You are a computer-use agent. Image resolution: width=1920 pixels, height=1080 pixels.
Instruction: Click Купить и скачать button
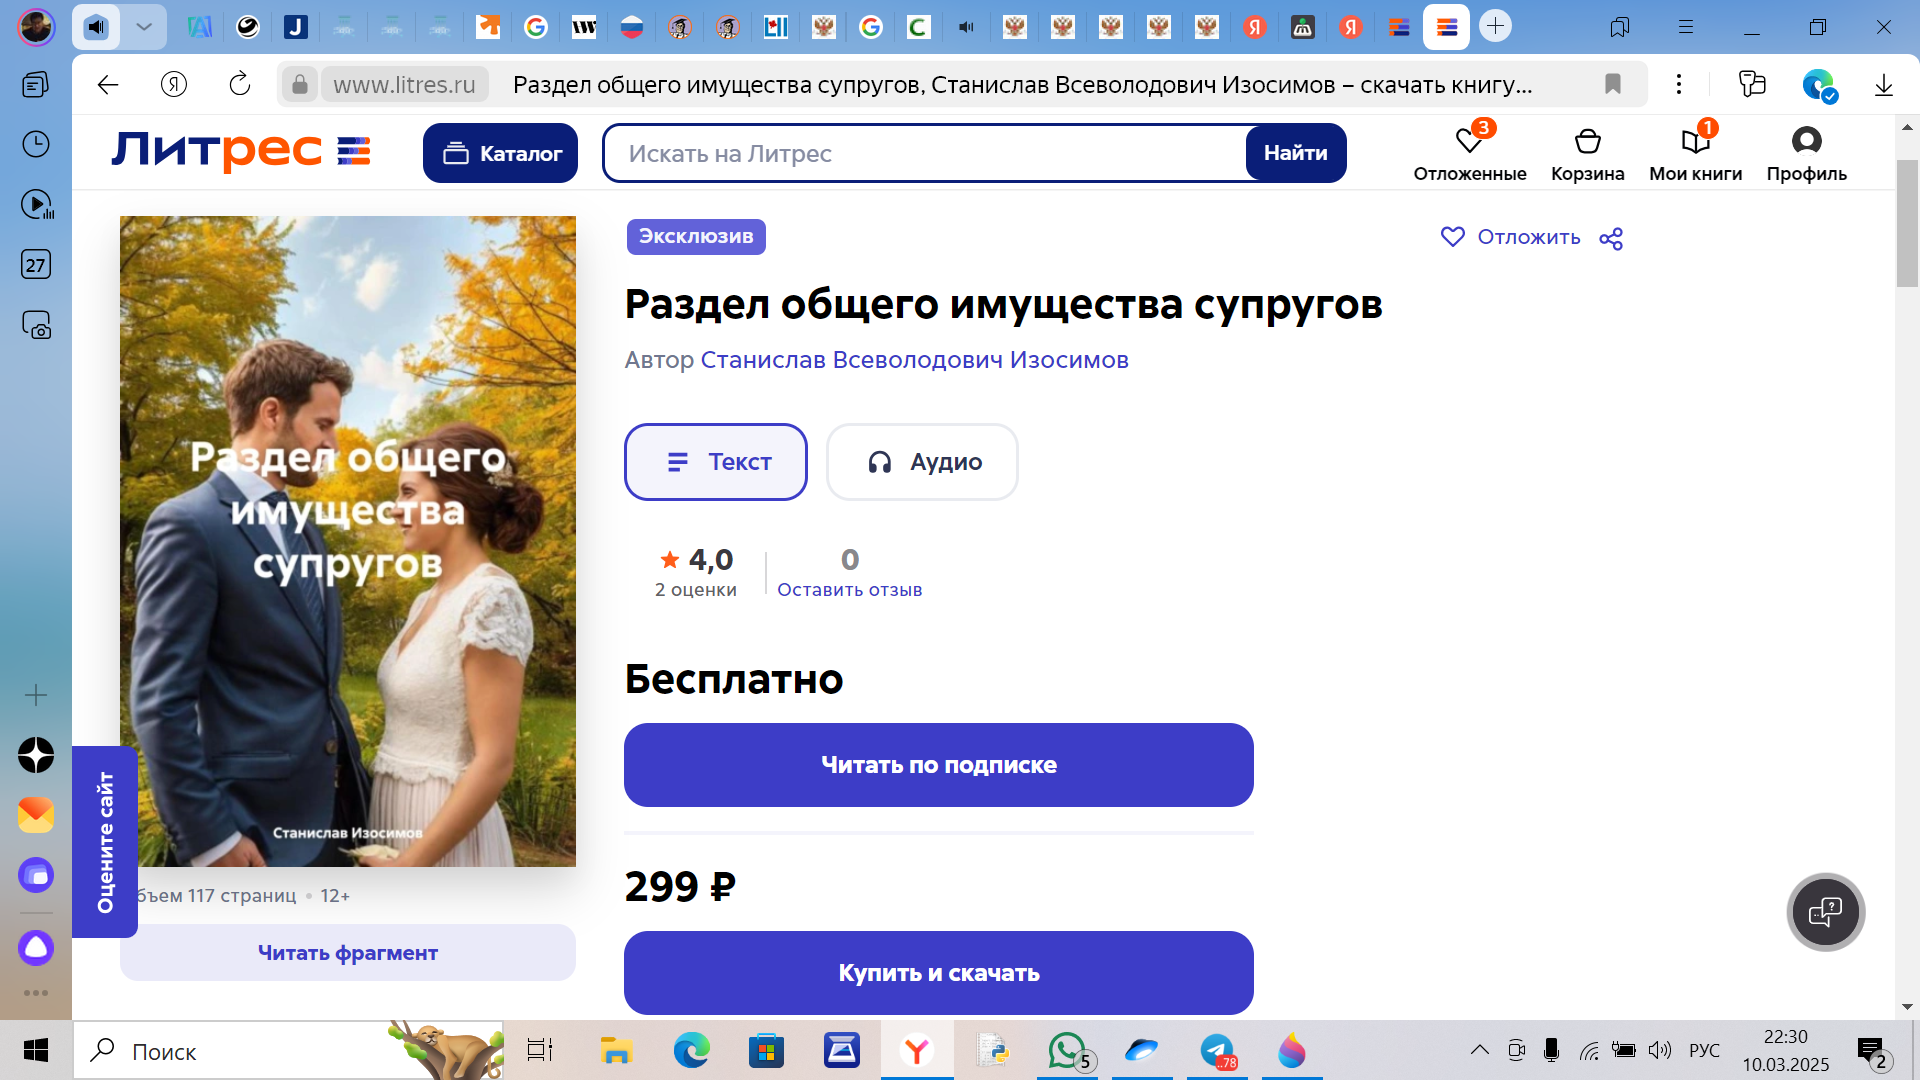click(x=938, y=973)
